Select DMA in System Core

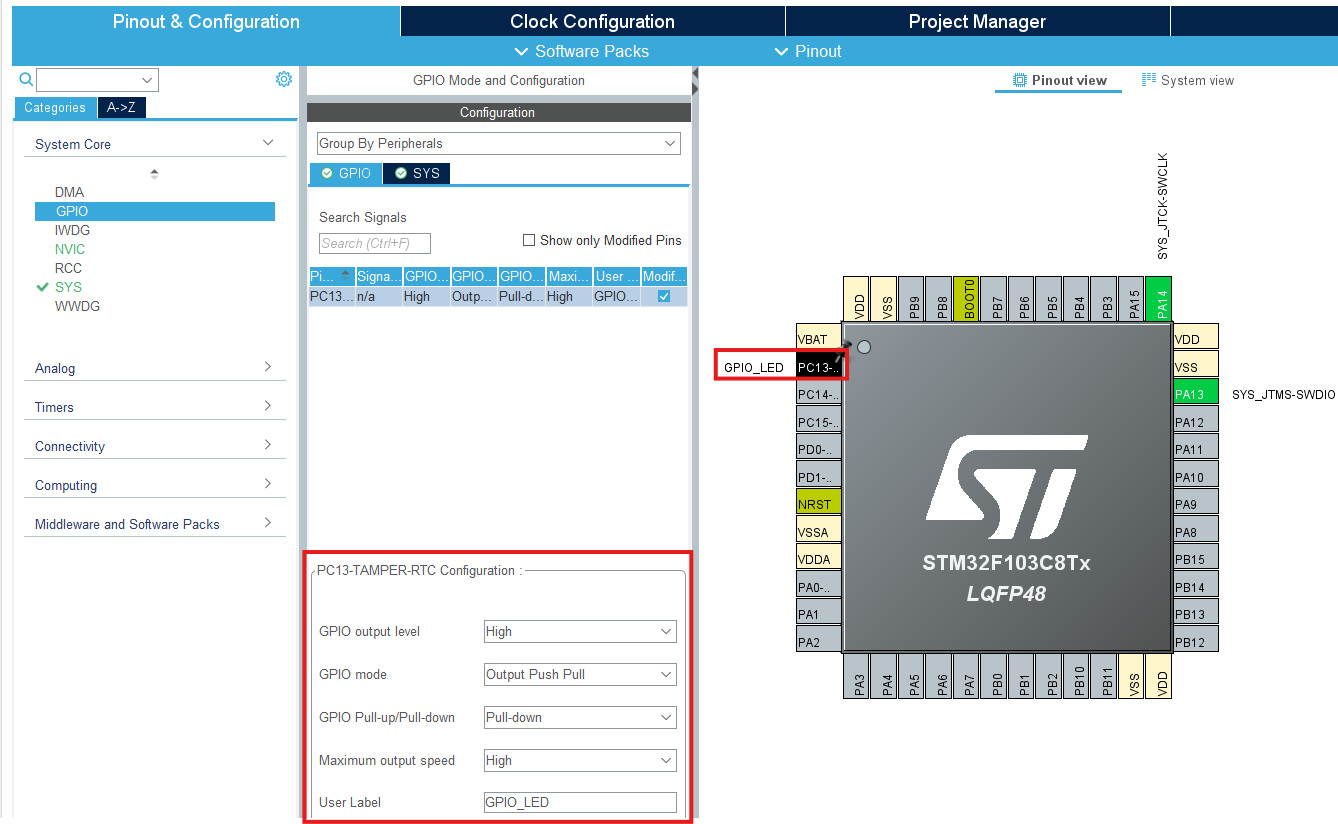click(69, 192)
